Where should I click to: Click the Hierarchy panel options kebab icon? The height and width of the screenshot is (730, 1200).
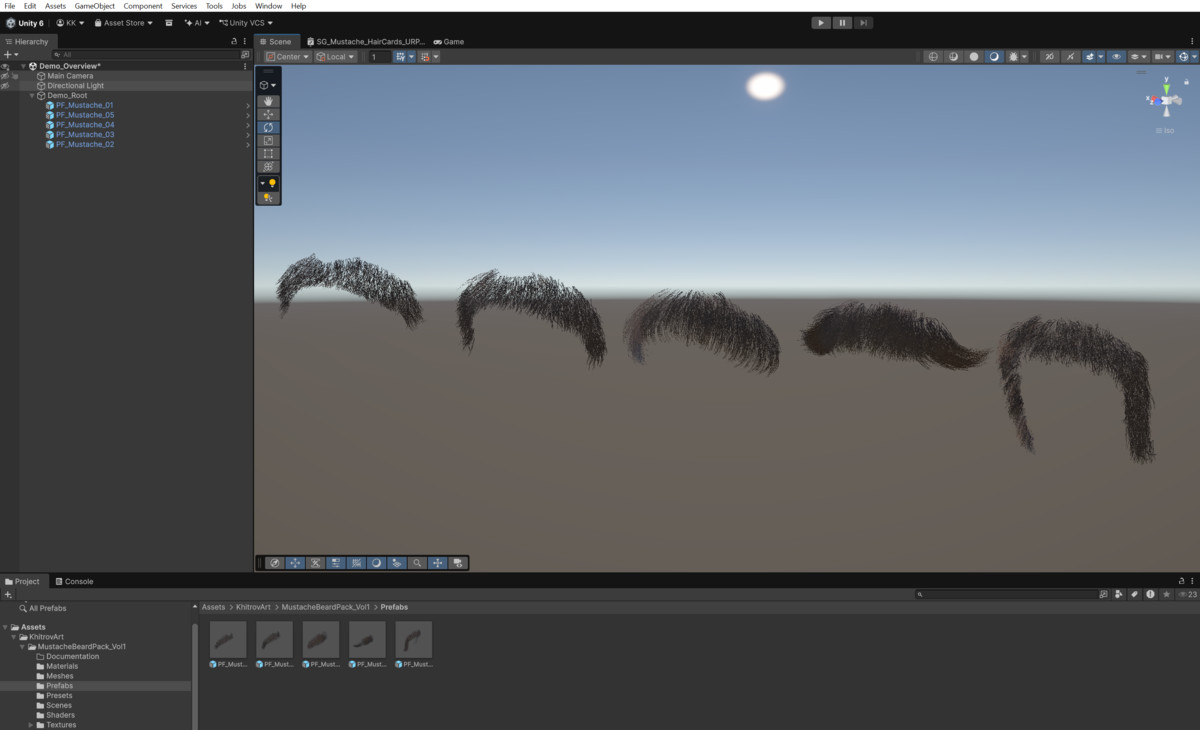tap(245, 41)
